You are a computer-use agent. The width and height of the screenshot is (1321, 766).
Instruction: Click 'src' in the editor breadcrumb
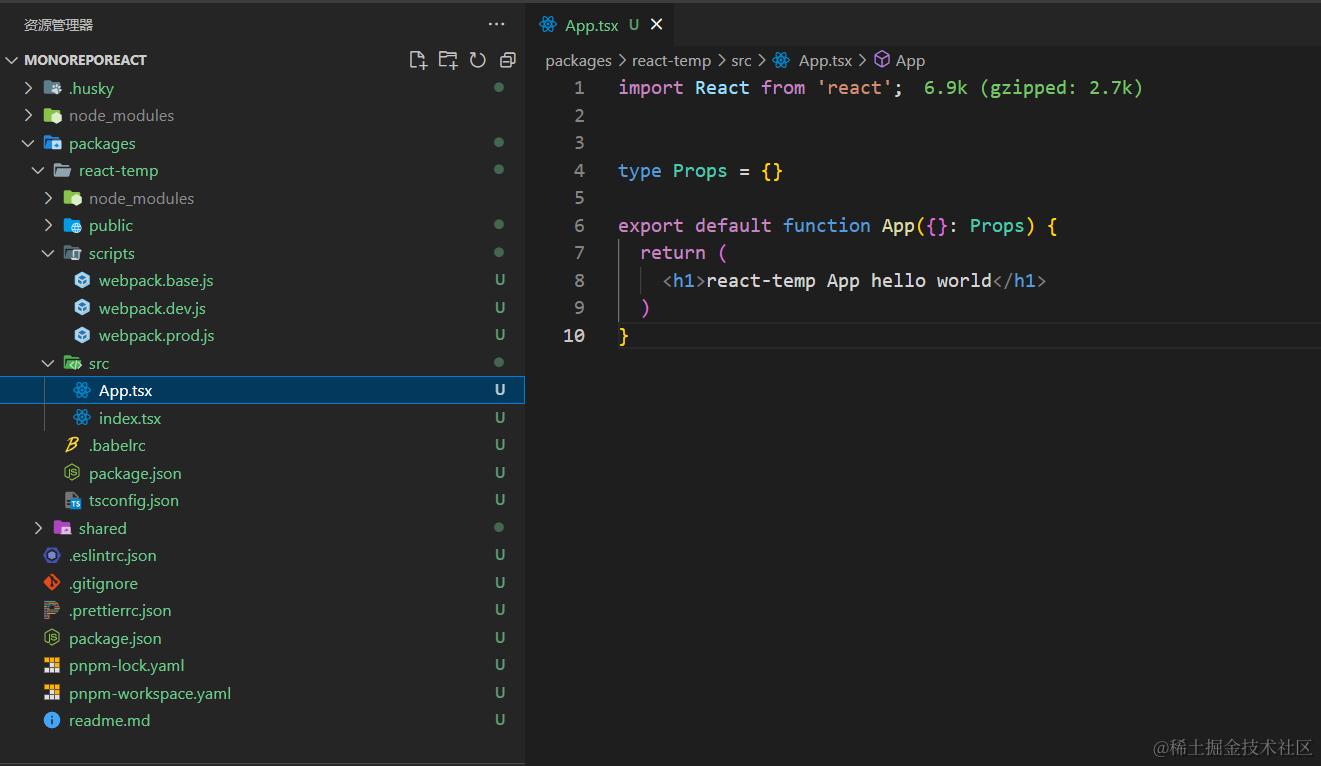point(741,61)
